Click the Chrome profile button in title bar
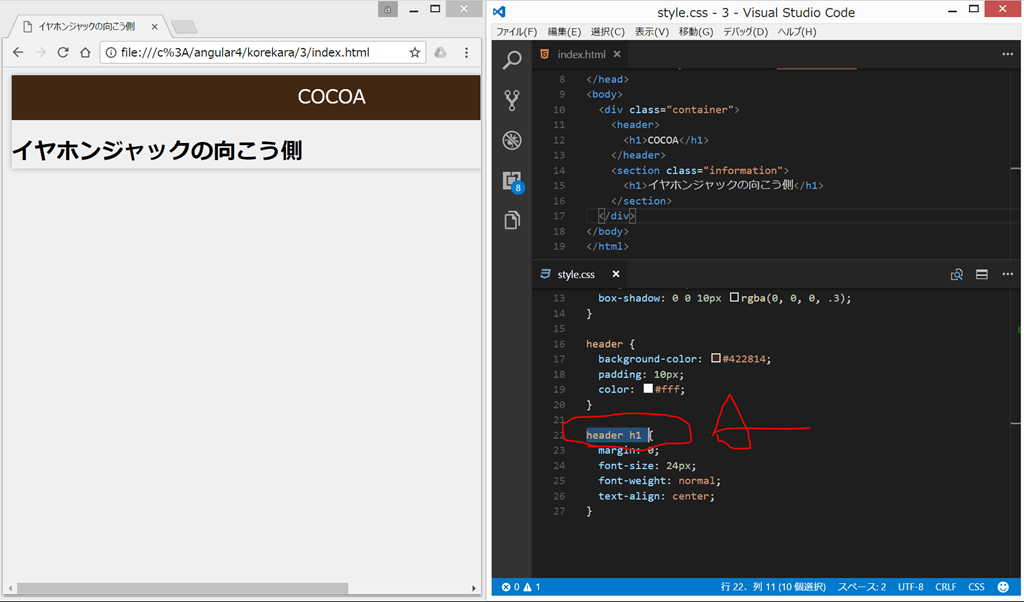The image size is (1024, 602). 387,9
